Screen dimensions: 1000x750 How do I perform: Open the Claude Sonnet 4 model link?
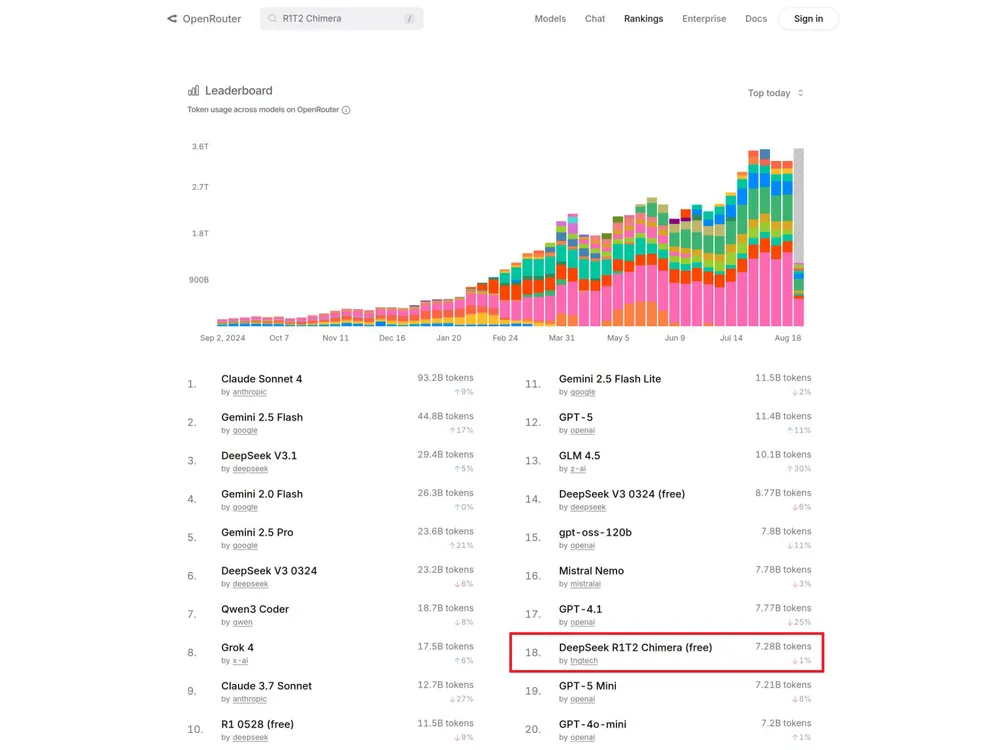pyautogui.click(x=261, y=379)
